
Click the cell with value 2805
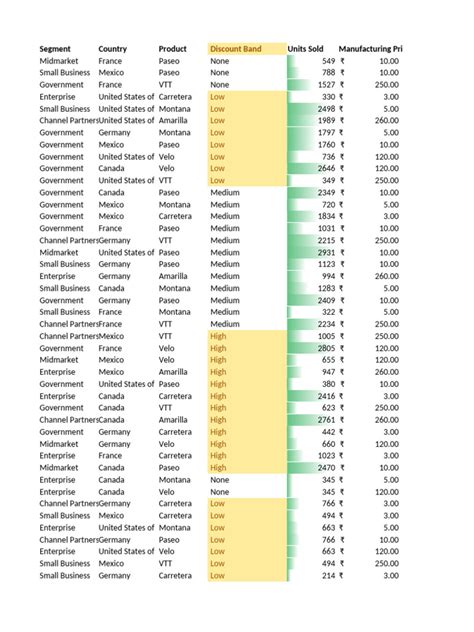(312, 348)
